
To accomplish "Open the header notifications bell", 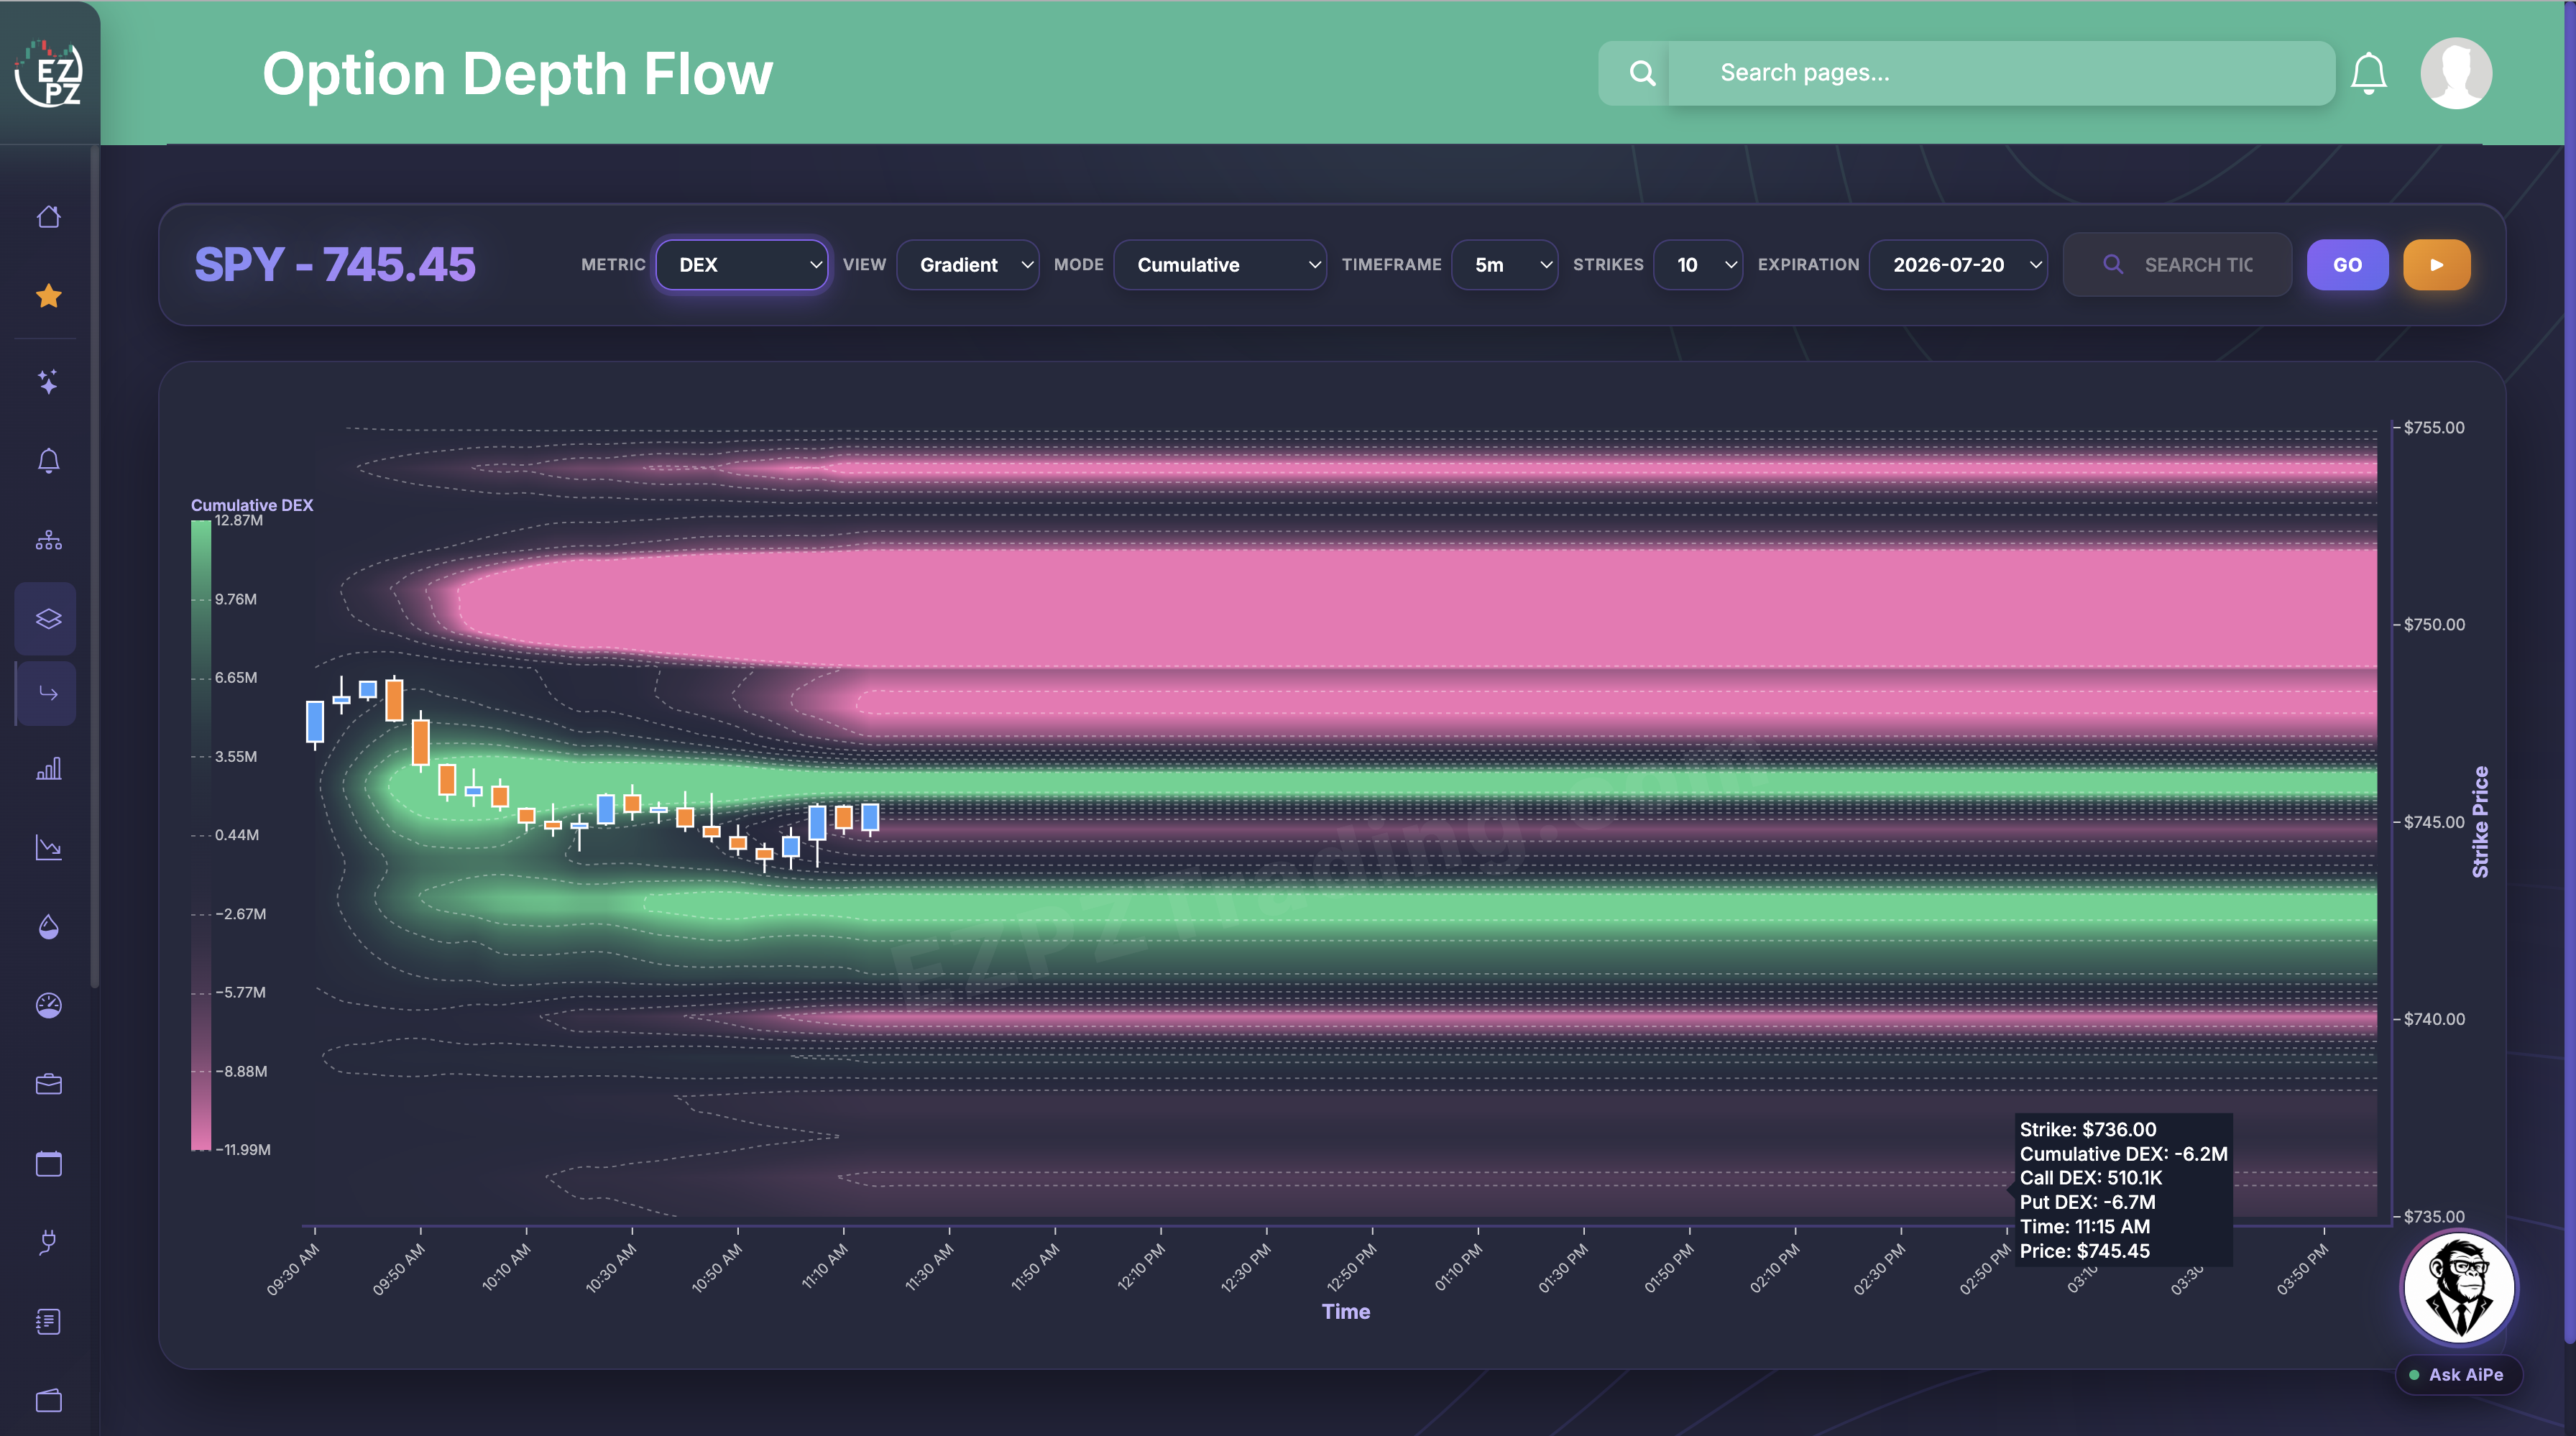I will click(2368, 73).
